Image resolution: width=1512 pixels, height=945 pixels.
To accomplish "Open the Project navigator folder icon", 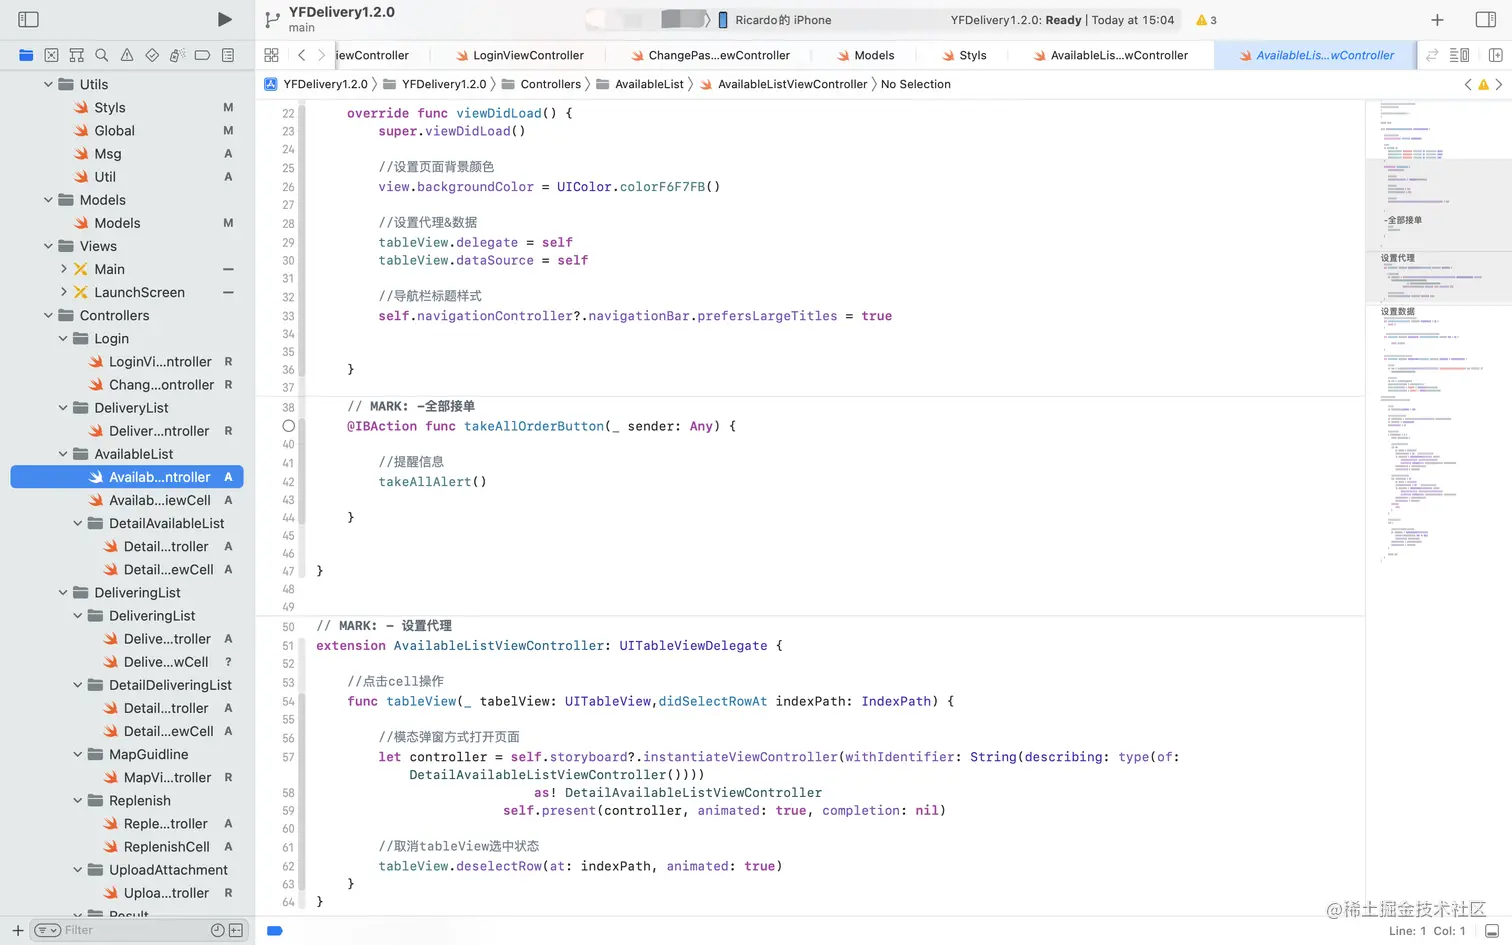I will (26, 55).
